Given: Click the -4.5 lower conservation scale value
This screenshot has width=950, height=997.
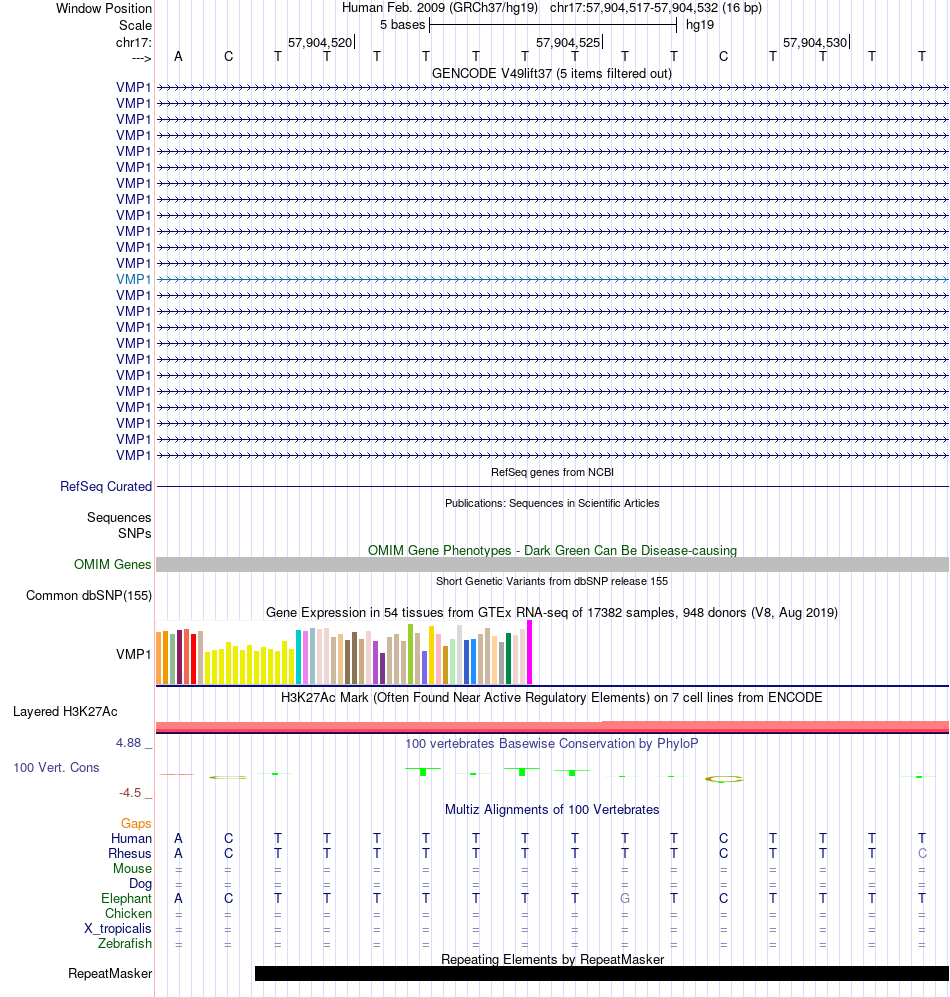Looking at the screenshot, I should 130,793.
